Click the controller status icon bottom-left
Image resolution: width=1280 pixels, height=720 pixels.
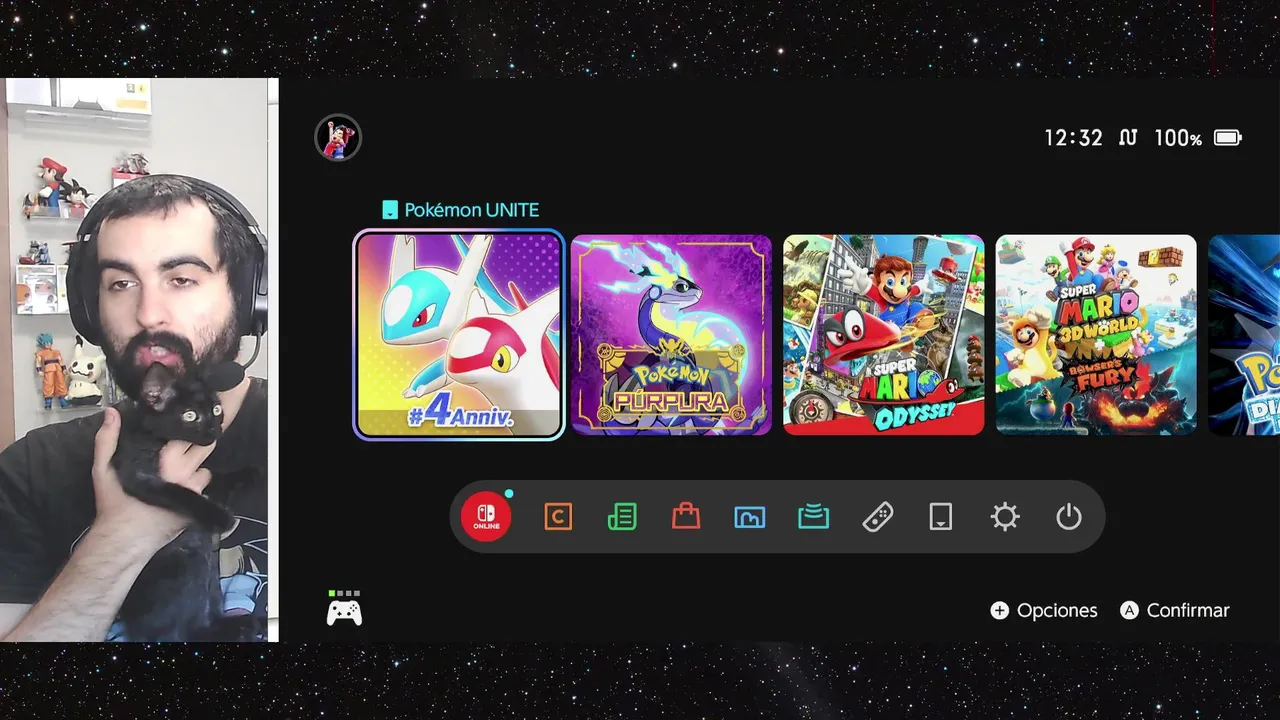click(x=344, y=609)
